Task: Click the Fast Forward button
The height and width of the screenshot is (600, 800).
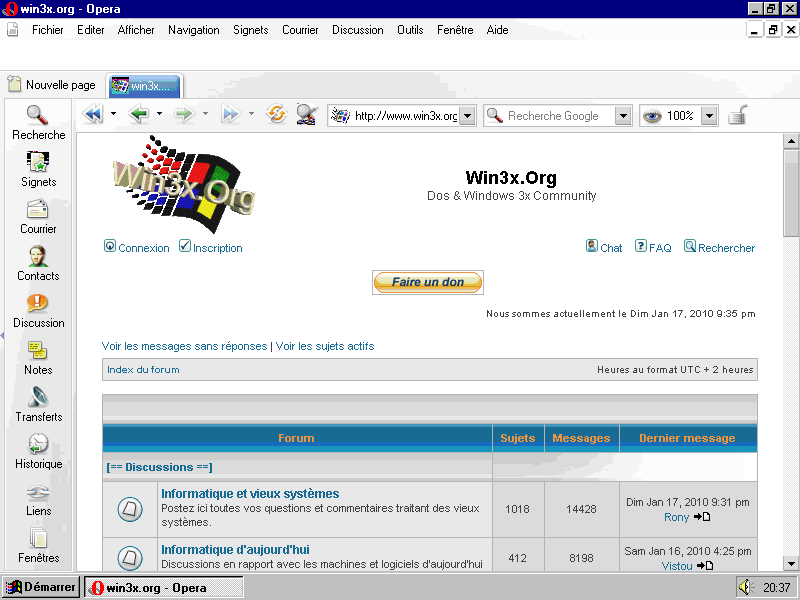Action: click(231, 114)
